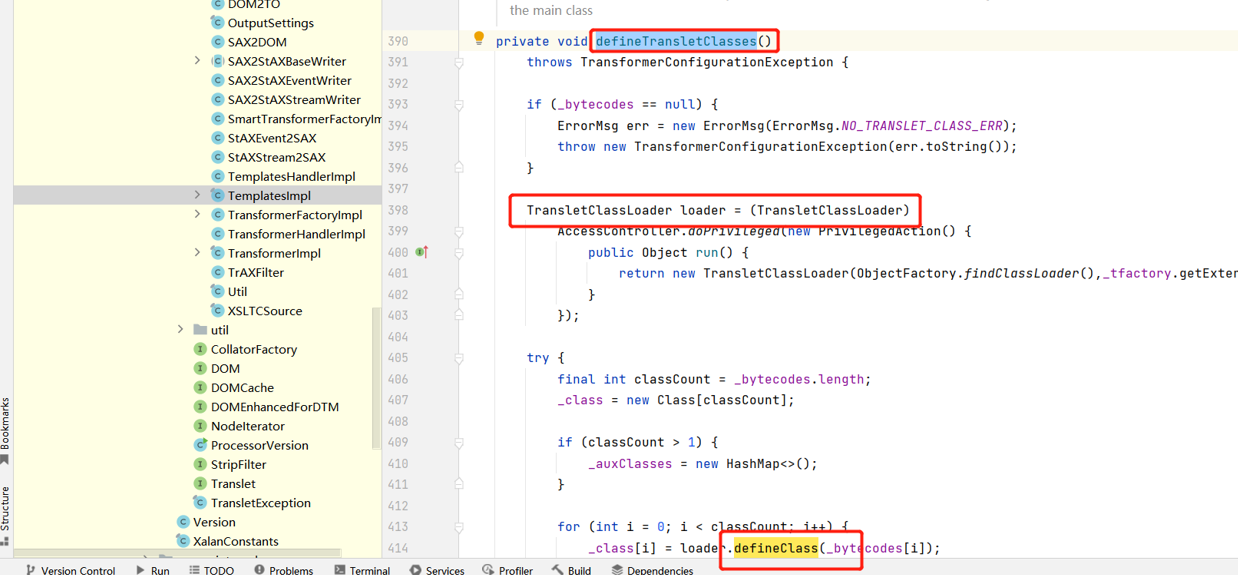The height and width of the screenshot is (575, 1238).
Task: Select the DOMEnhancedForDTM file in the tree
Action: 274,407
